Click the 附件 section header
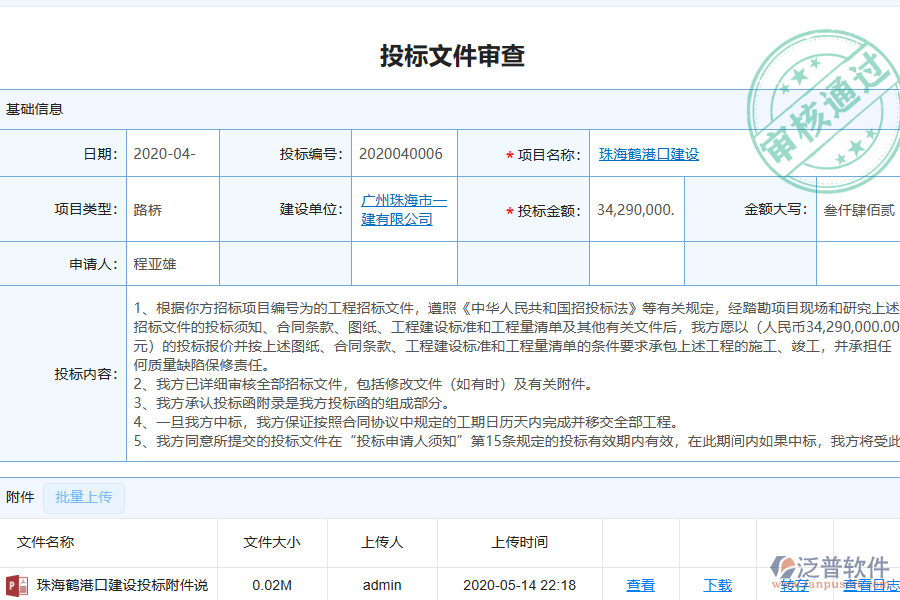Viewport: 900px width, 600px height. [22, 498]
